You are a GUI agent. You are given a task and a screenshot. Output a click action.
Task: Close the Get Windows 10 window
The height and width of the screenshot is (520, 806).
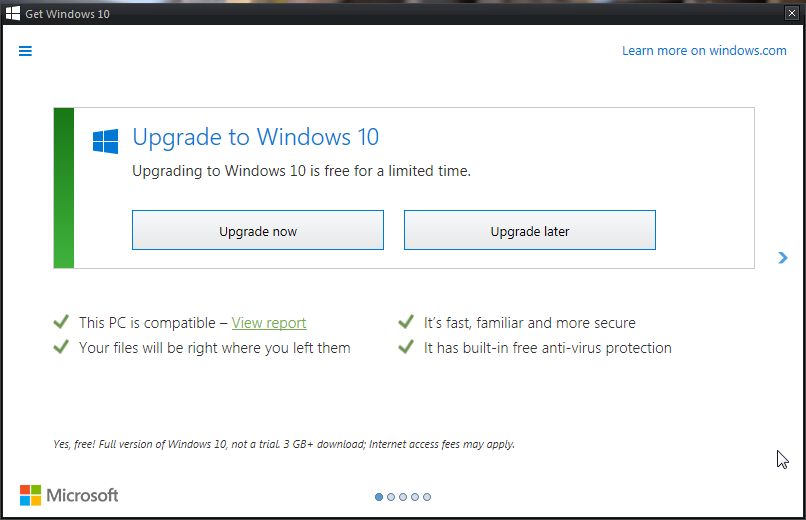792,13
